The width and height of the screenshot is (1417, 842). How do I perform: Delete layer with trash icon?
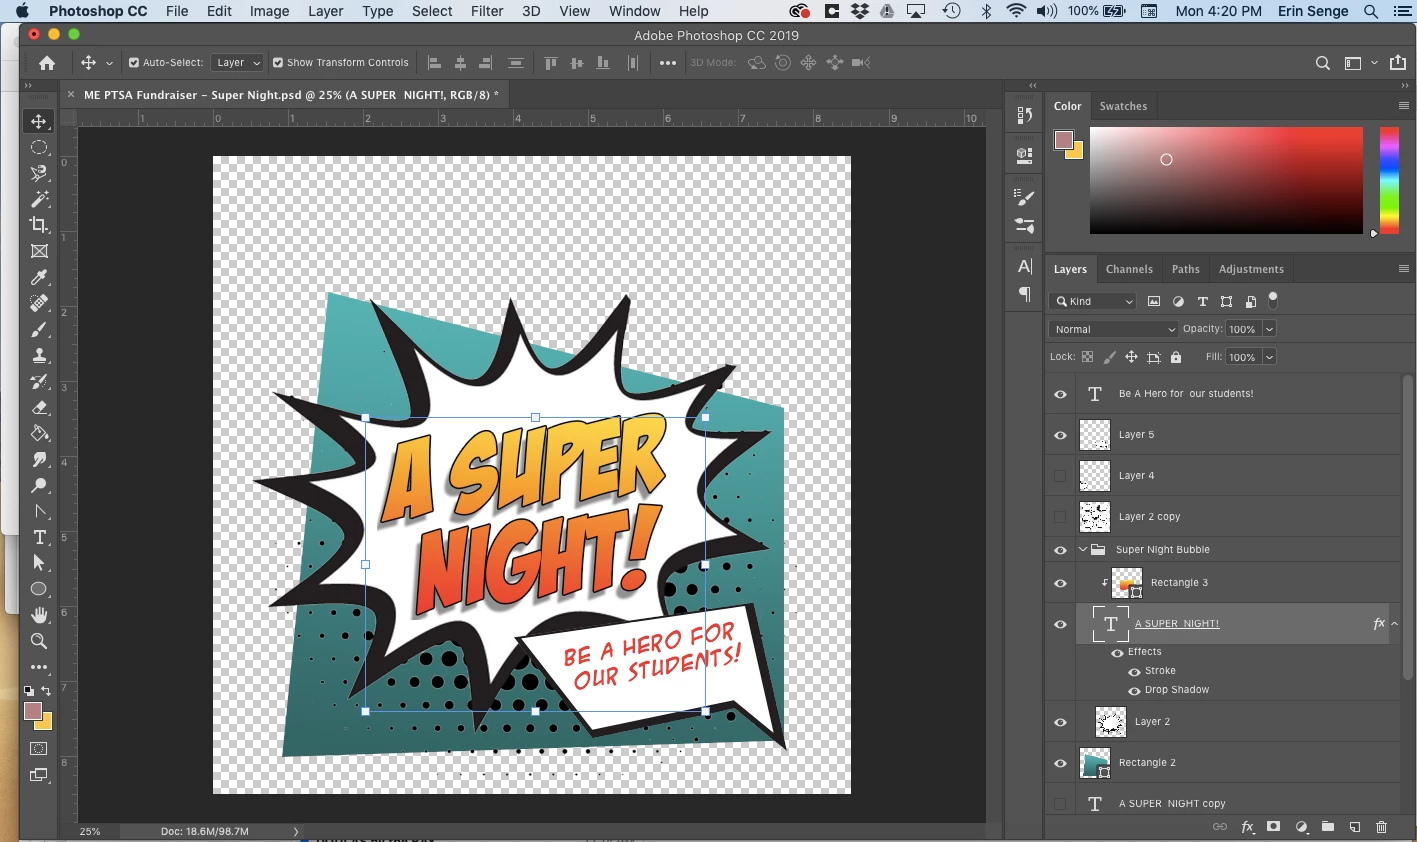click(1382, 827)
